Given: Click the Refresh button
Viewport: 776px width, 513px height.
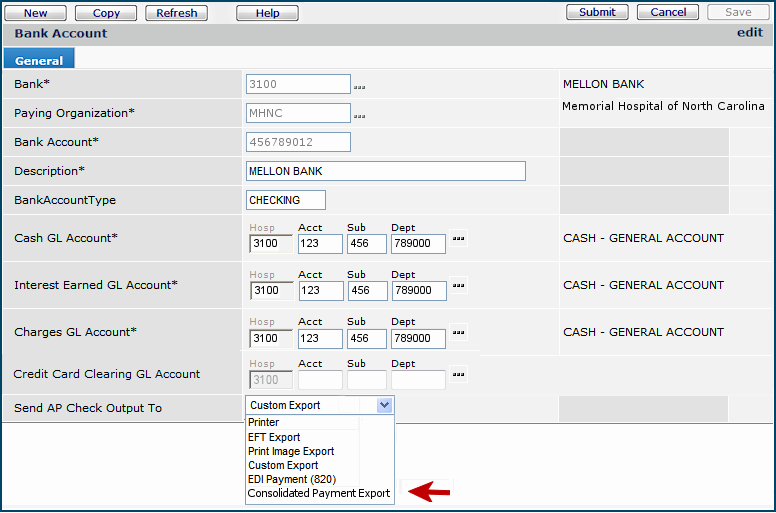Looking at the screenshot, I should [x=177, y=13].
